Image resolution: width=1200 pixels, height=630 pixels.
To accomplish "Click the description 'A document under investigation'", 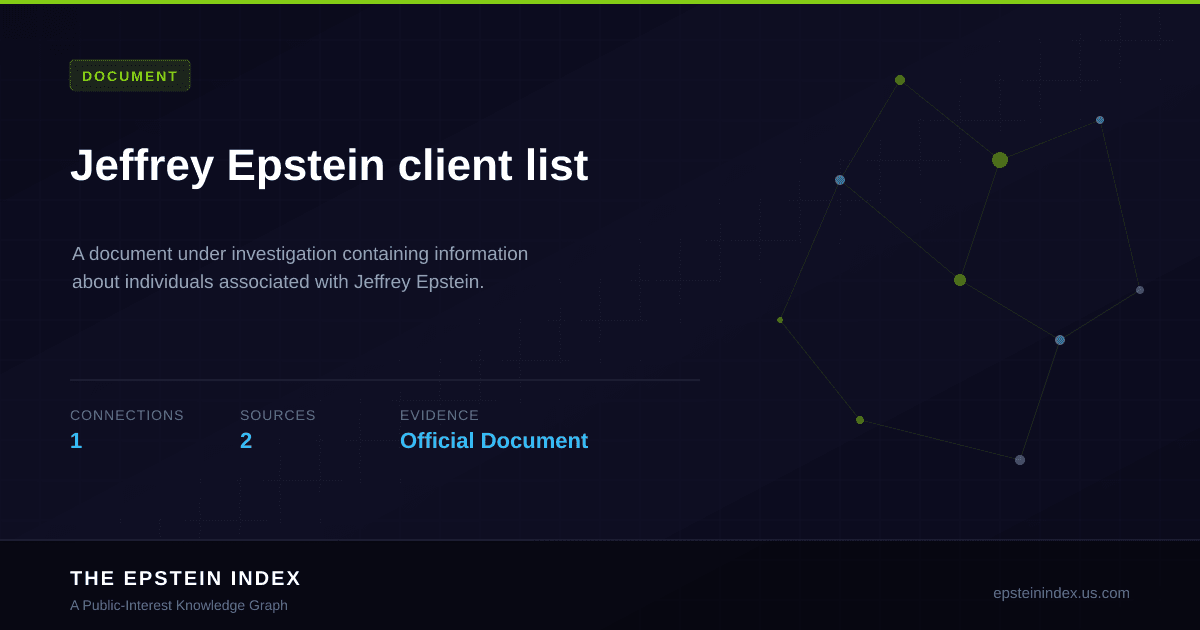I will click(300, 268).
